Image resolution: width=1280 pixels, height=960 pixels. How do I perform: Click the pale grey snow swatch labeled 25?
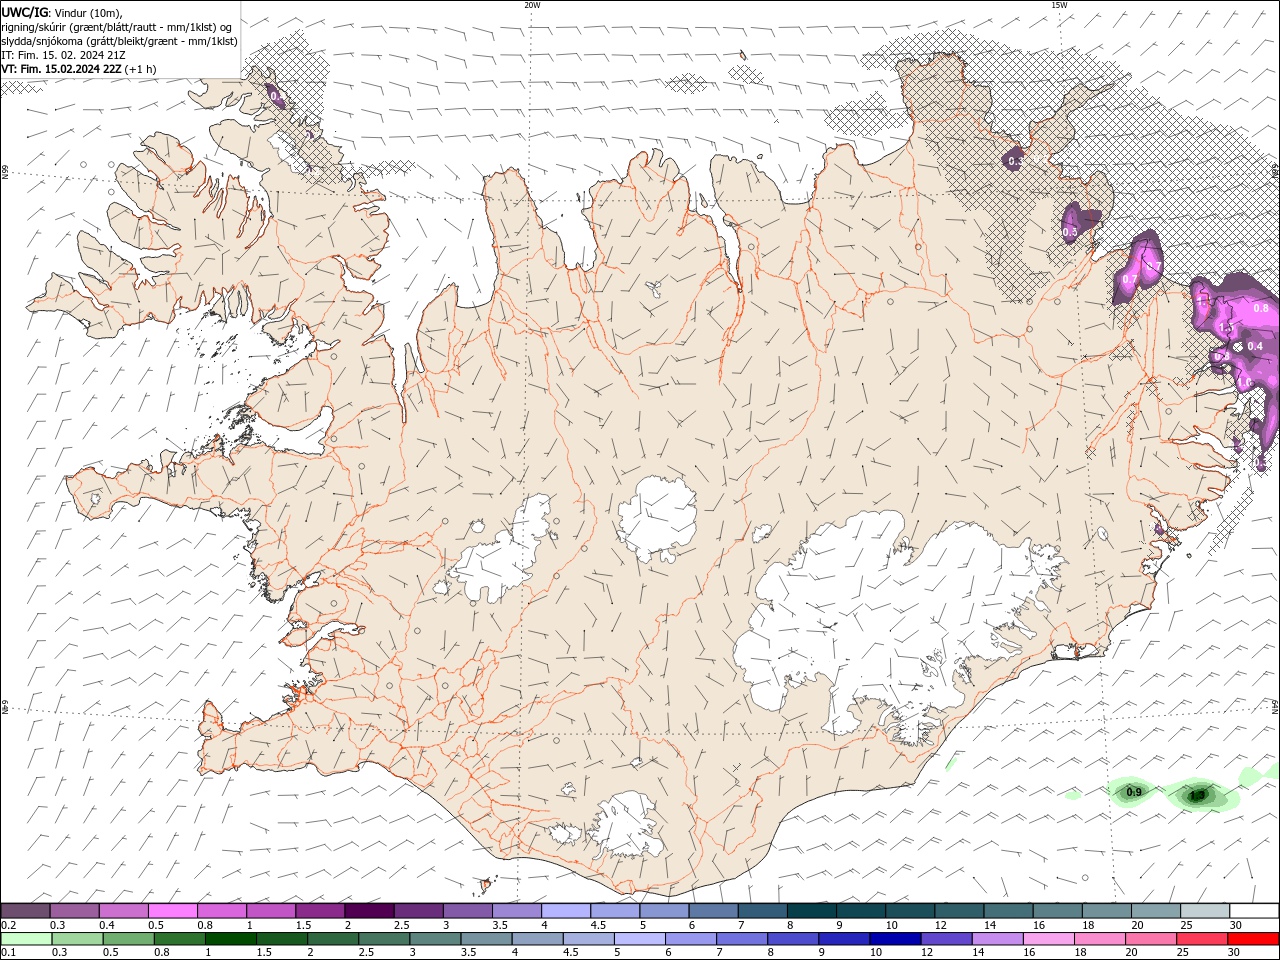1205,911
